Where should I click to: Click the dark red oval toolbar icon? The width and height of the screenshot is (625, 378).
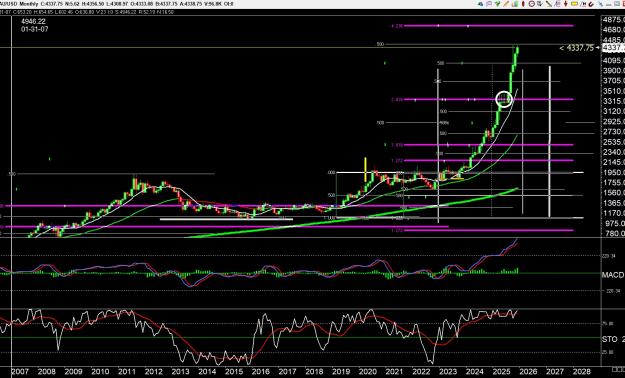click(523, 4)
